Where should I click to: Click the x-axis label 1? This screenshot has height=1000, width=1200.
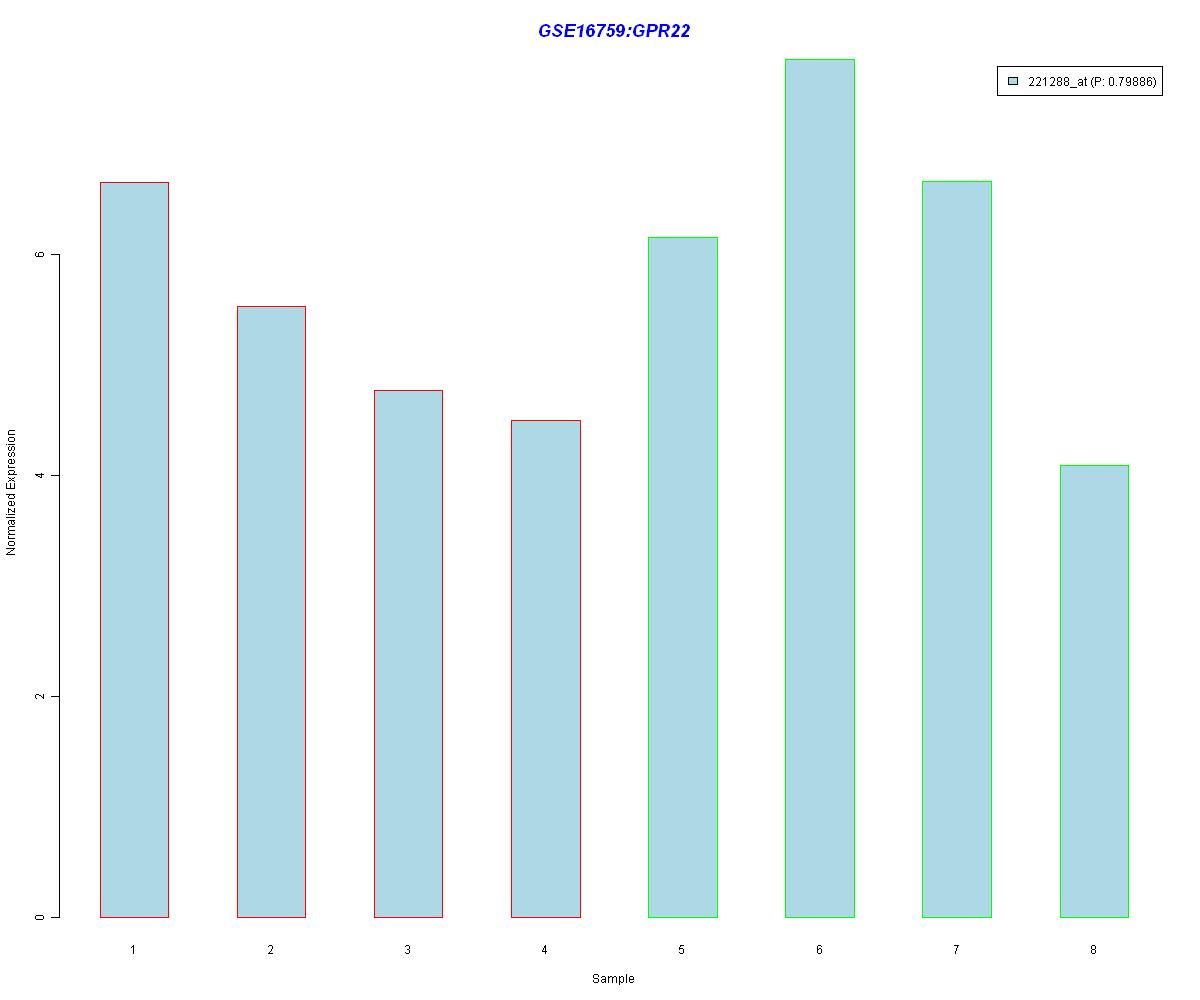[x=133, y=950]
